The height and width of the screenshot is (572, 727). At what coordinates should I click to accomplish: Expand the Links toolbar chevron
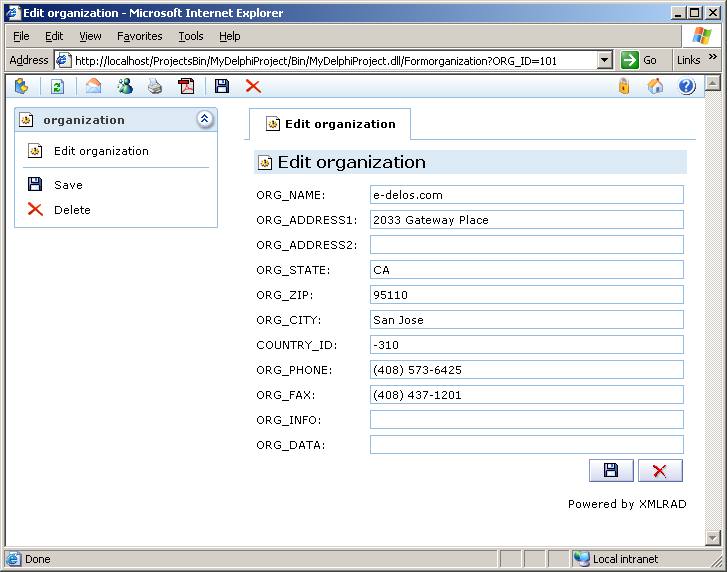(x=713, y=59)
